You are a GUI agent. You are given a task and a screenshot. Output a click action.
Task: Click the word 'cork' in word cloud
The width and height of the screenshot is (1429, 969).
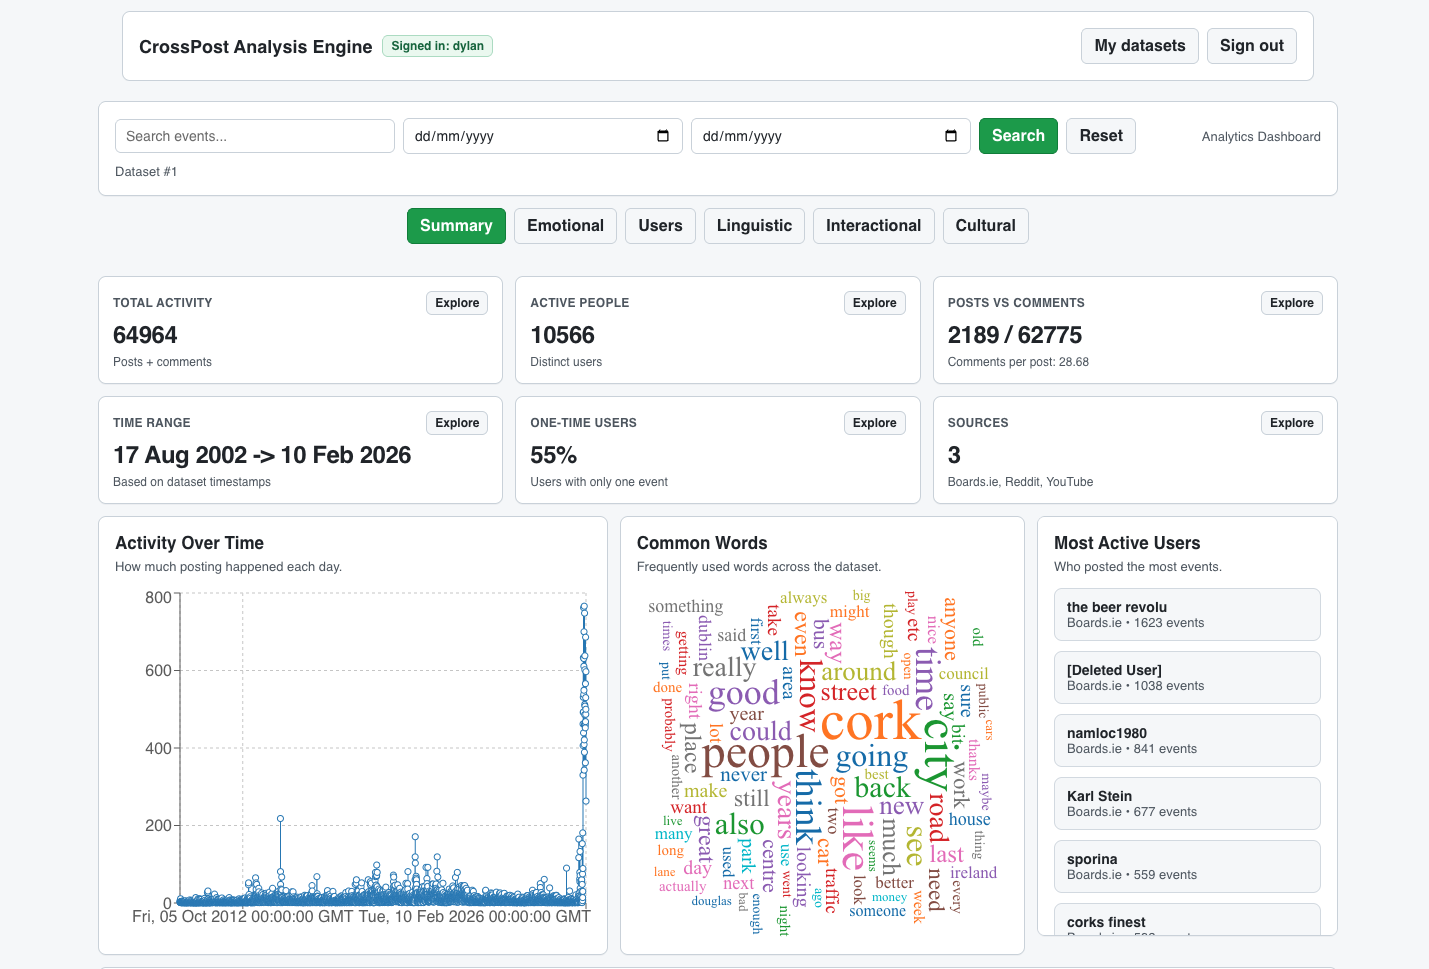point(869,723)
